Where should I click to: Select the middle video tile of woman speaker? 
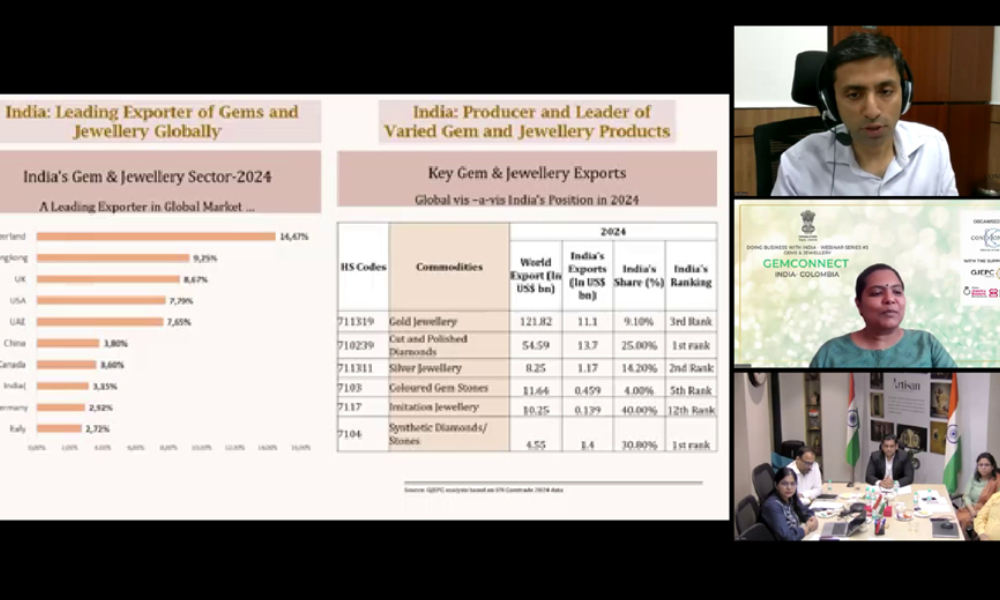(x=866, y=286)
